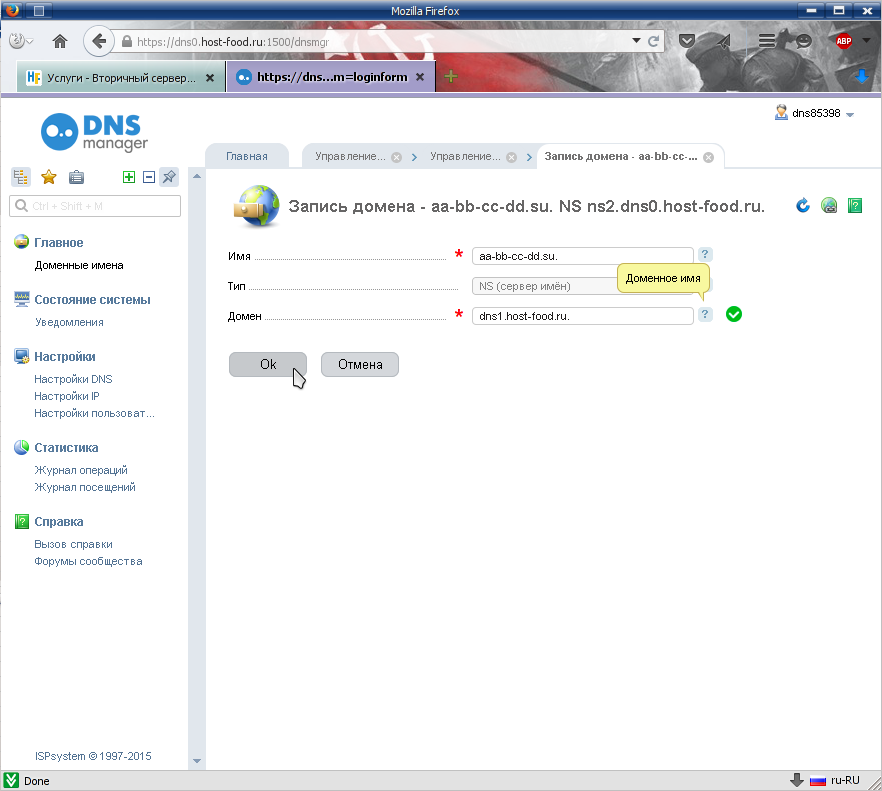Open the 'Тип' NS dropdown
The image size is (882, 791).
[583, 286]
